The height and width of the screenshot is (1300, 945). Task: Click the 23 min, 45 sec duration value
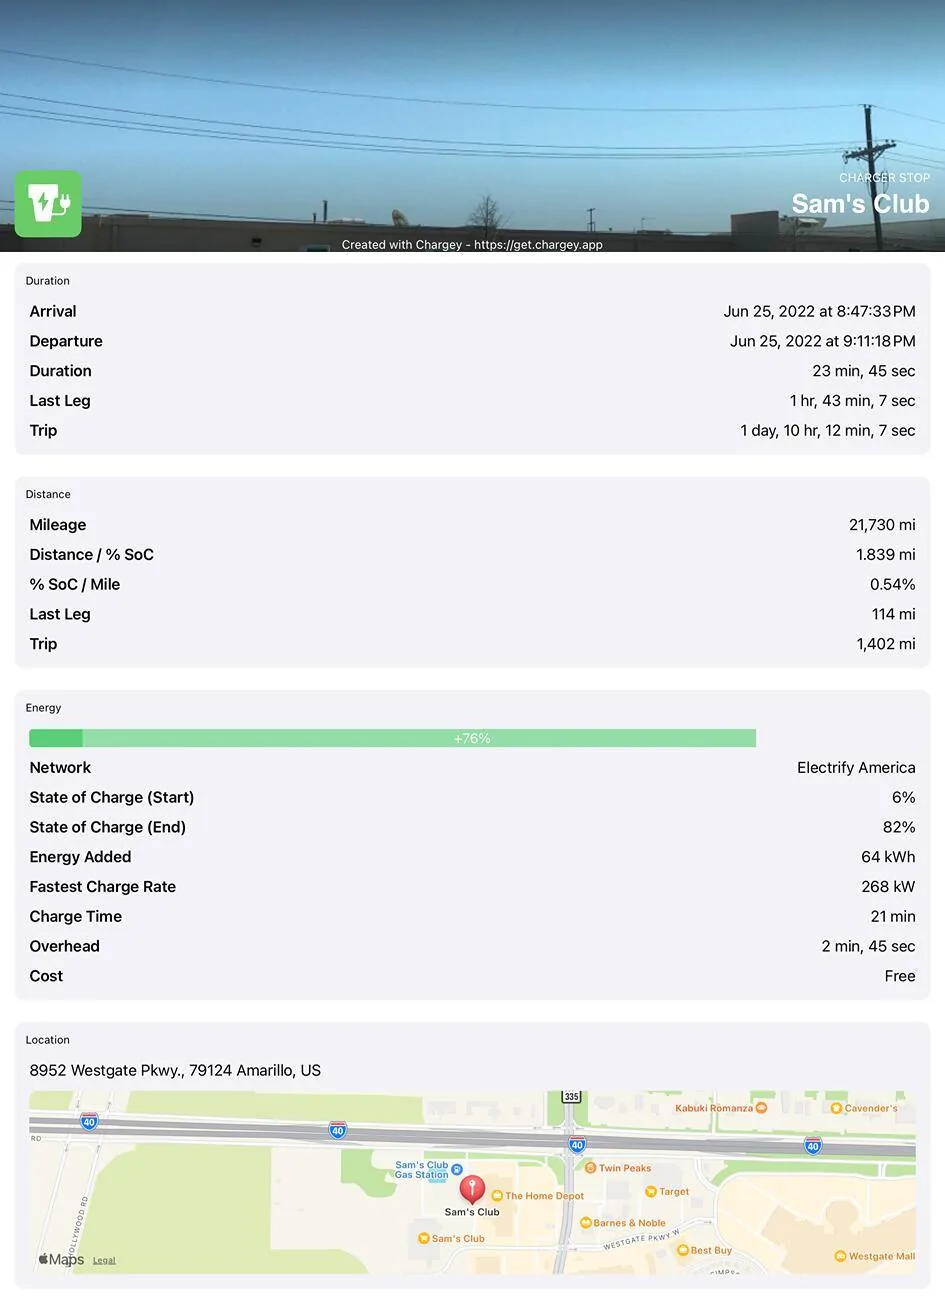[864, 371]
